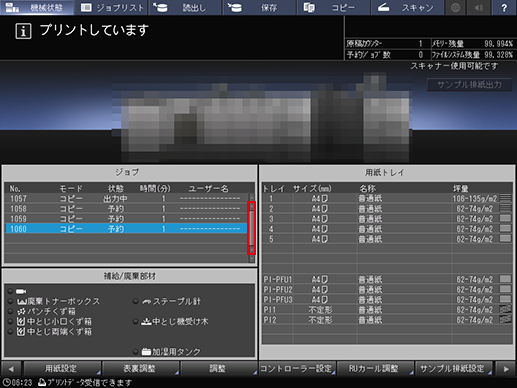Viewport: 517px width, 388px height.
Task: Open the 保存 tab
Action: point(259,7)
